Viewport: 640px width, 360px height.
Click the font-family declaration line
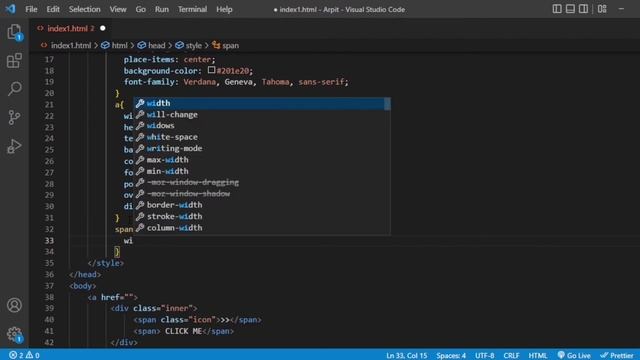pos(236,82)
